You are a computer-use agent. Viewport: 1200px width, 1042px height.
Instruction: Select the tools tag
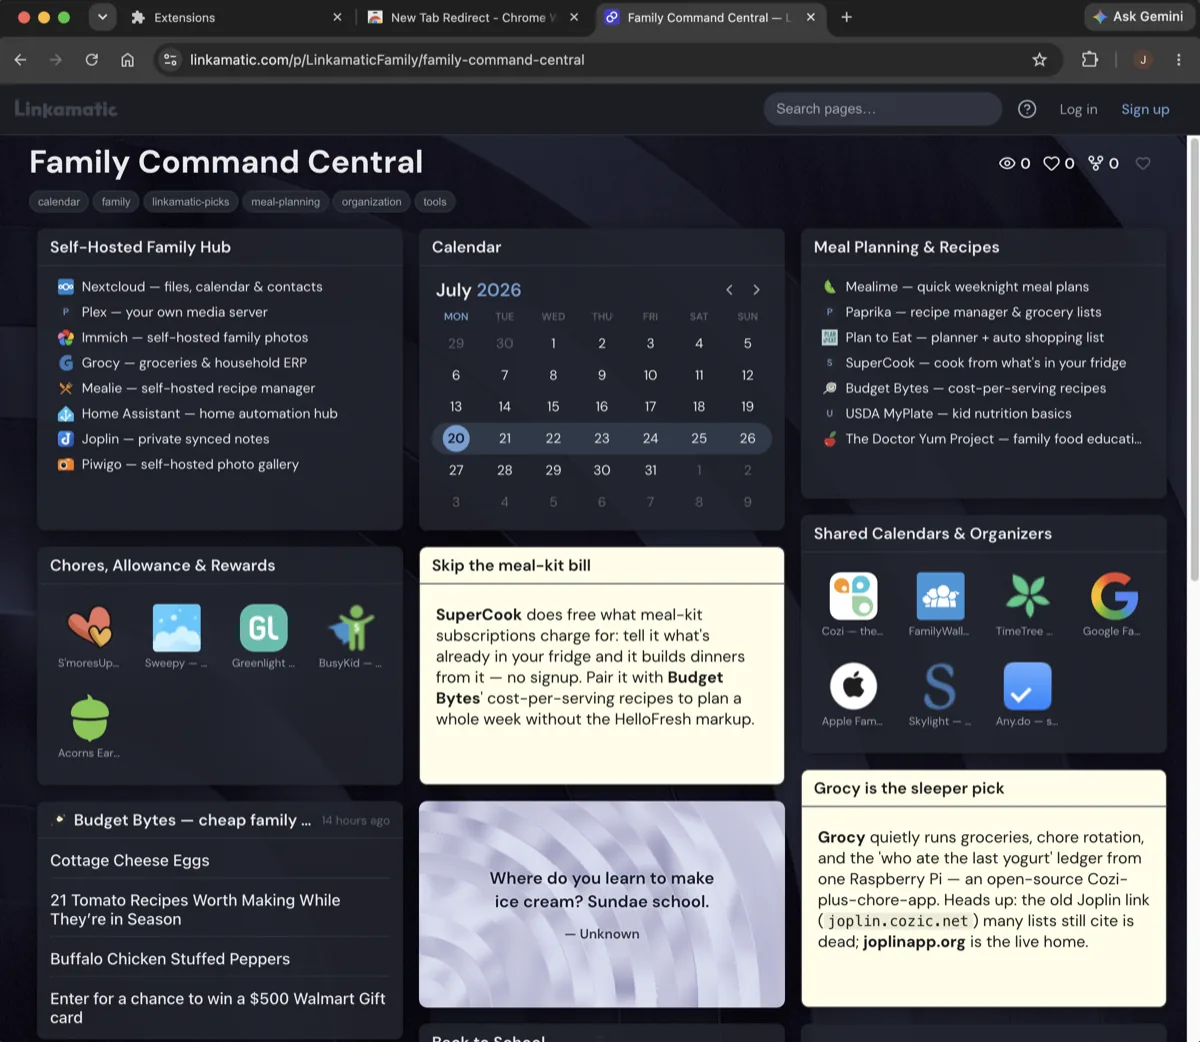(x=435, y=202)
